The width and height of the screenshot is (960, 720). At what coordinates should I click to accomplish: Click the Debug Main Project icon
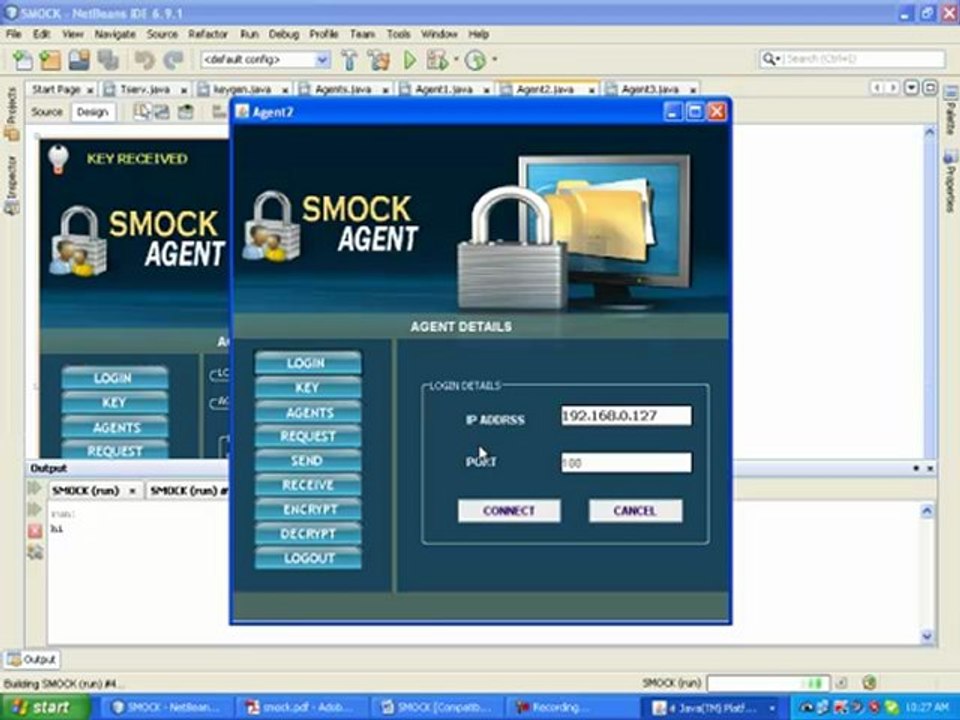point(437,59)
